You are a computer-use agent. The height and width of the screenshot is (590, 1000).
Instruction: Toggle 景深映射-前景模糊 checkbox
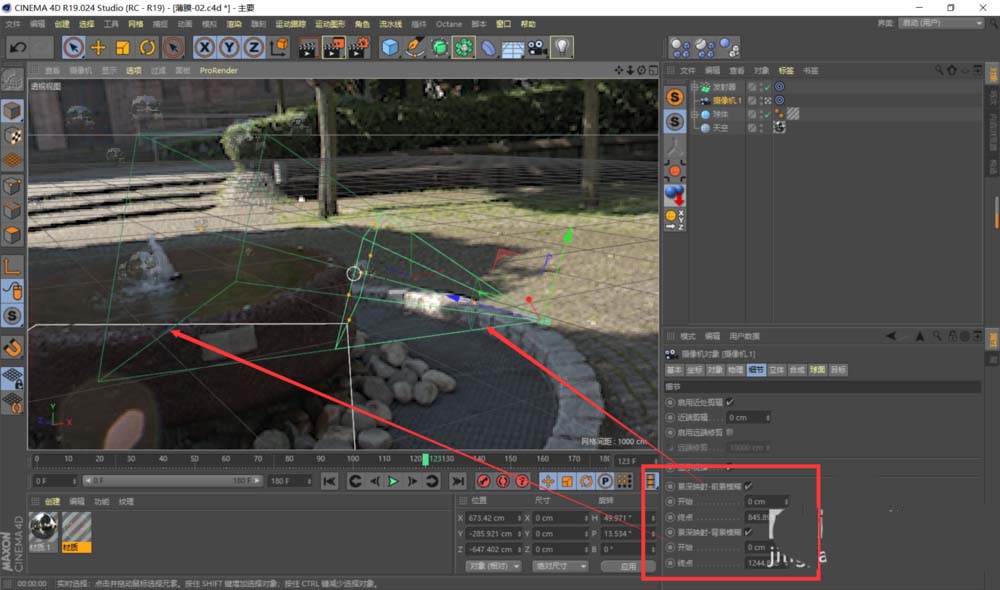tap(748, 486)
